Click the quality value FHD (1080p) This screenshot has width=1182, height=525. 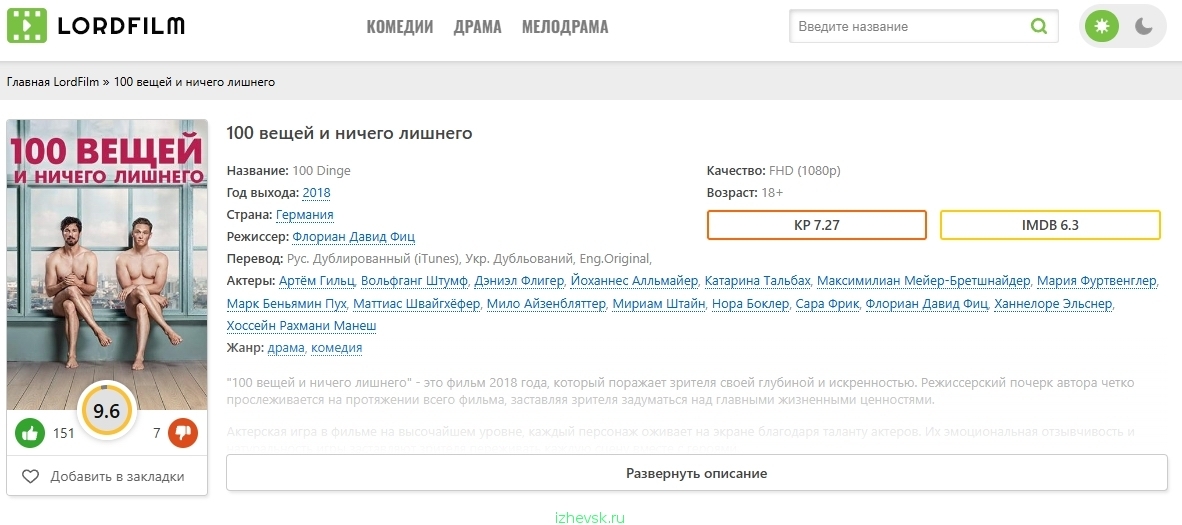pos(804,170)
